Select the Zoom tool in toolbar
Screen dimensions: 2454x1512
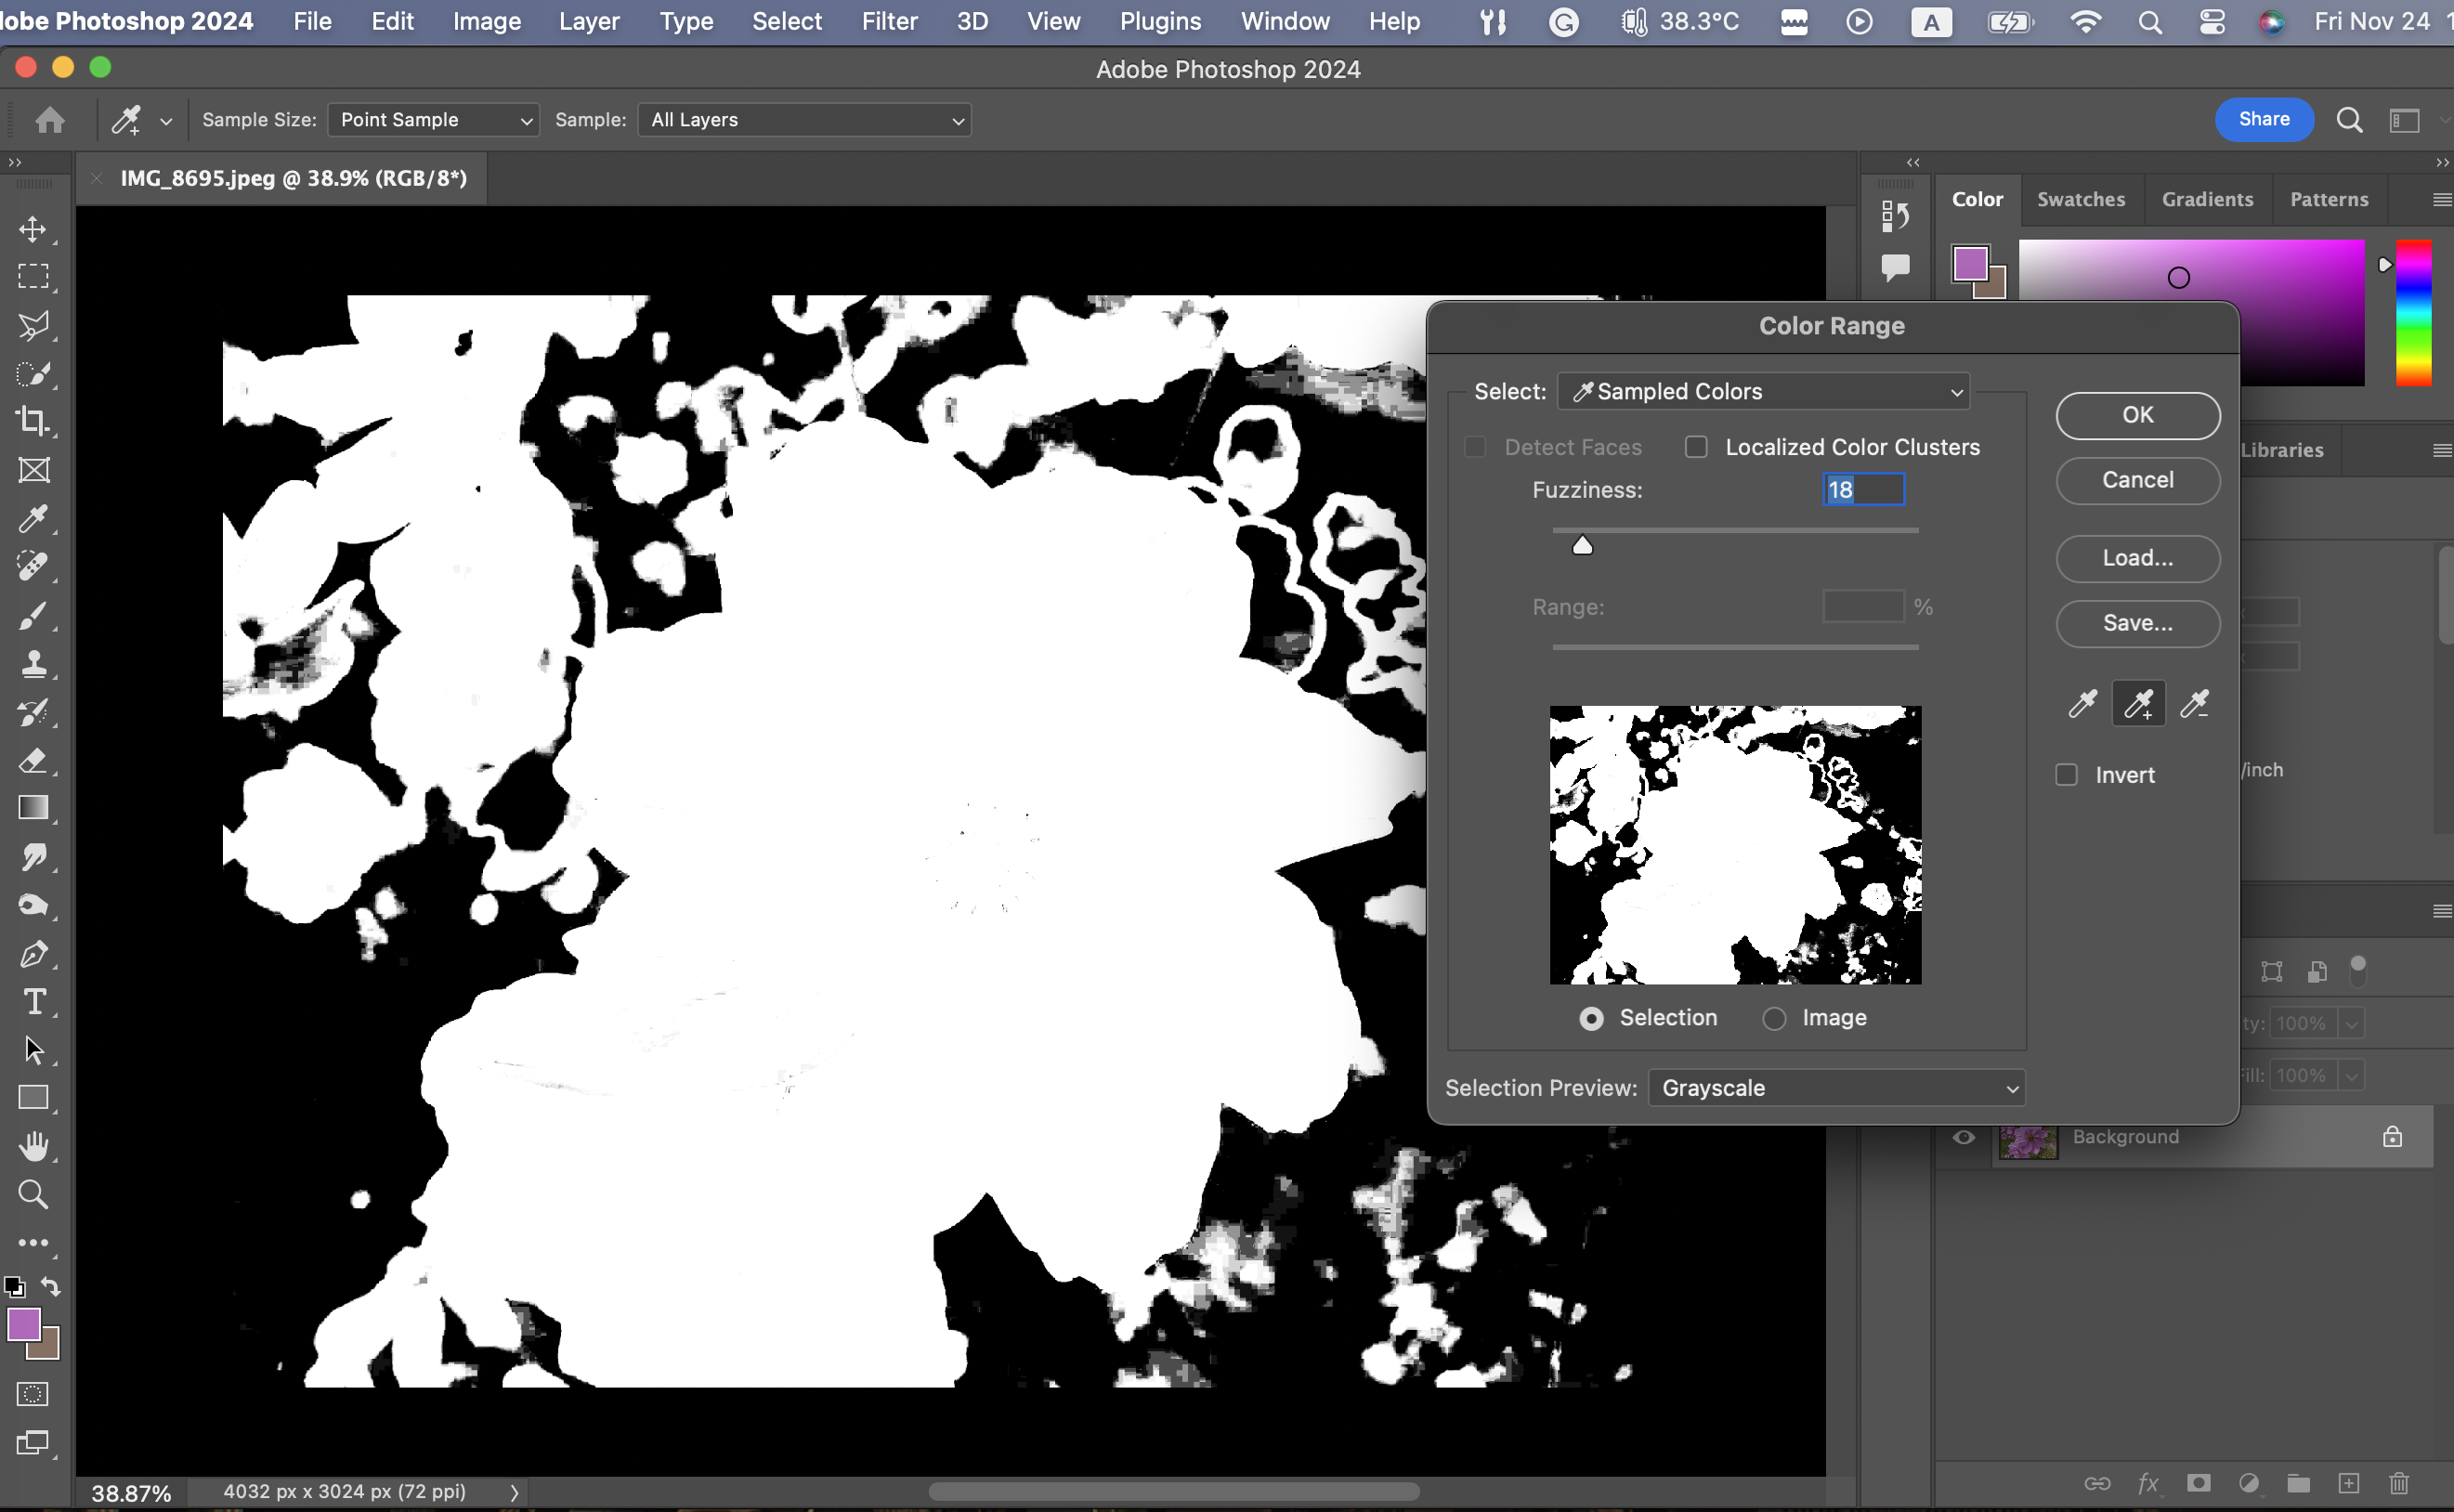[x=33, y=1194]
